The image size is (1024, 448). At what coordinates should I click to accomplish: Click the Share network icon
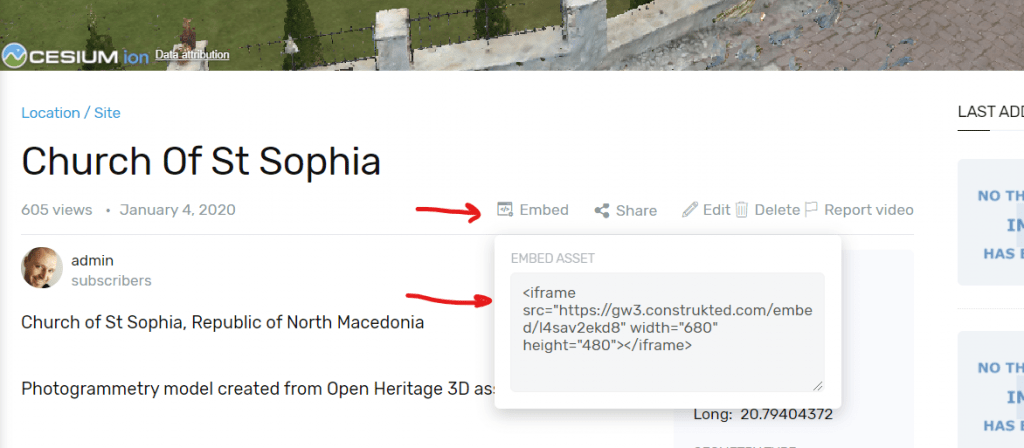tap(602, 210)
